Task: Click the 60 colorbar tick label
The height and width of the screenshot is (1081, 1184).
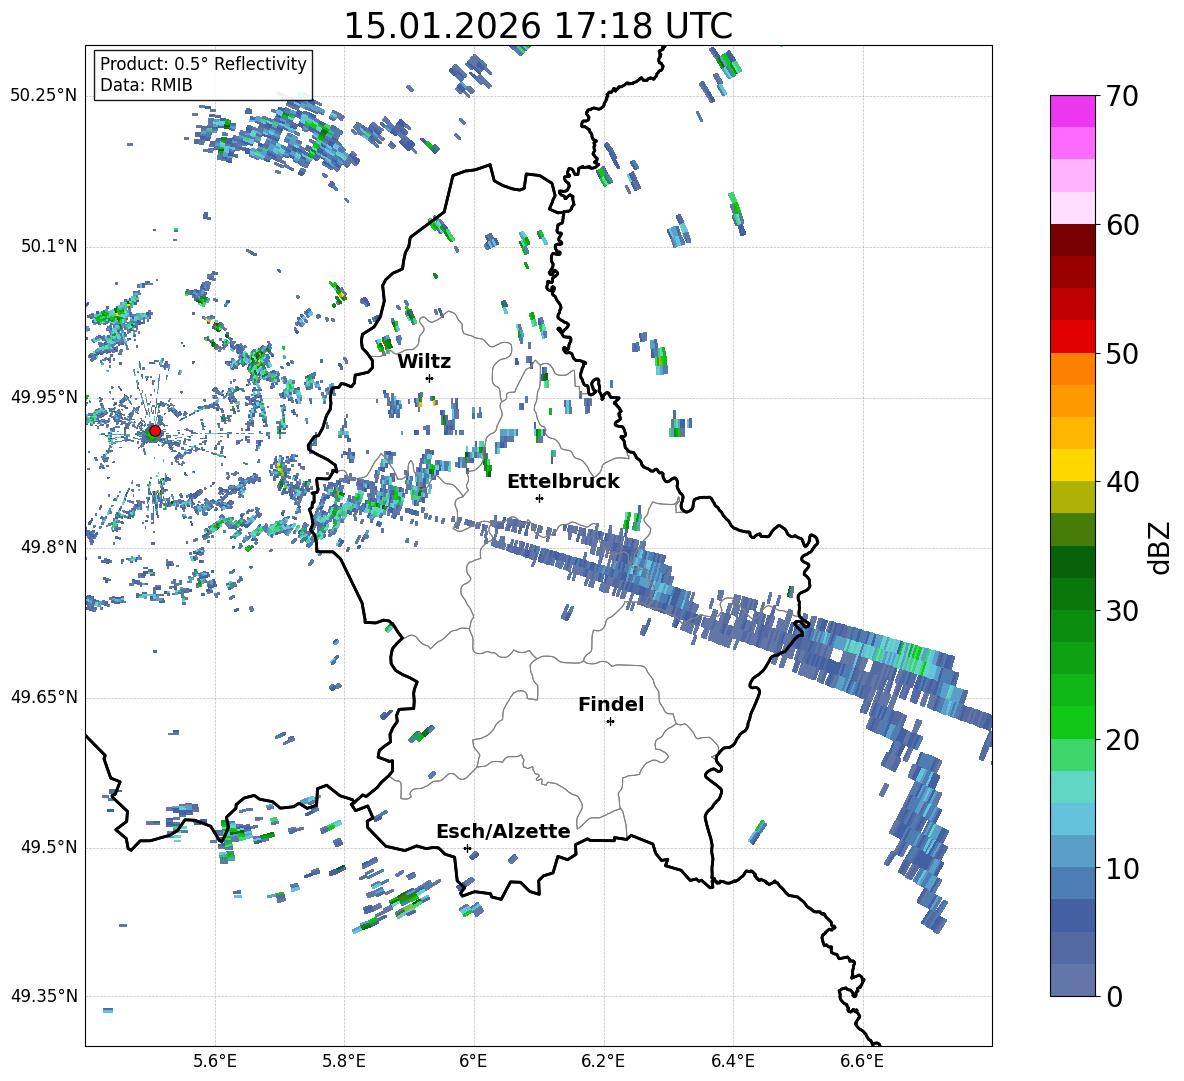Action: [1122, 225]
